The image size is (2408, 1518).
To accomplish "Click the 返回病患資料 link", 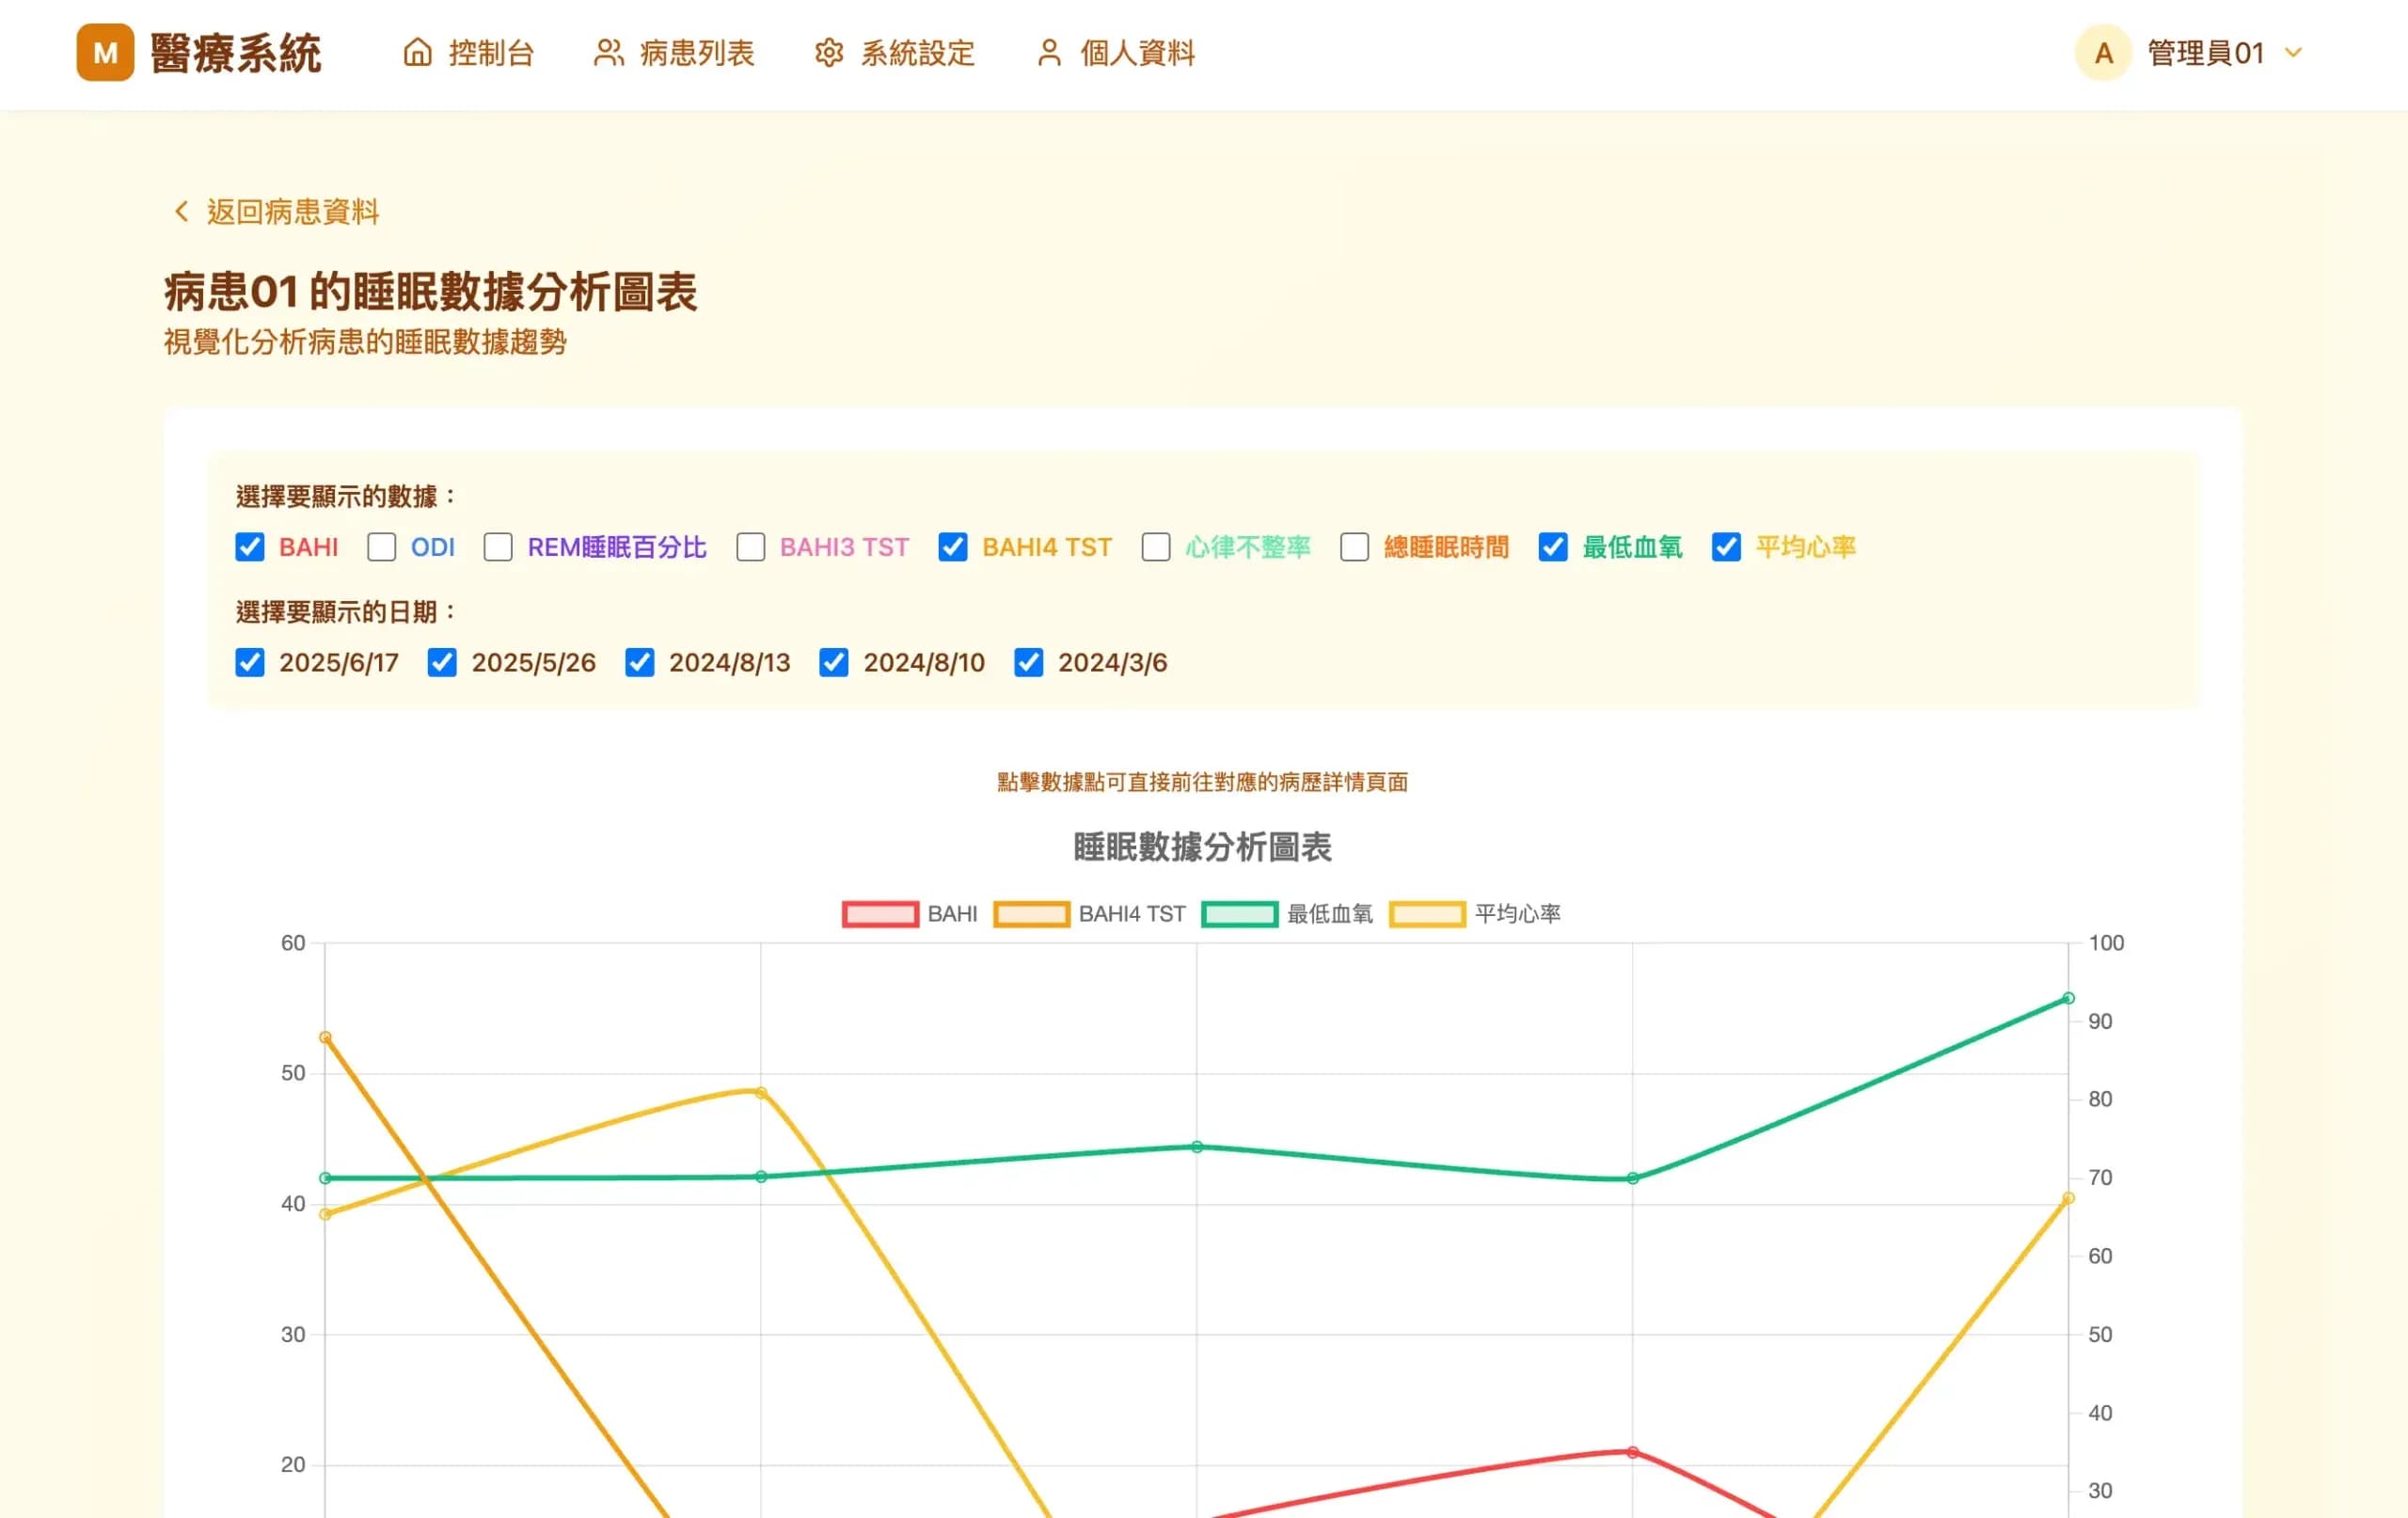I will (292, 212).
